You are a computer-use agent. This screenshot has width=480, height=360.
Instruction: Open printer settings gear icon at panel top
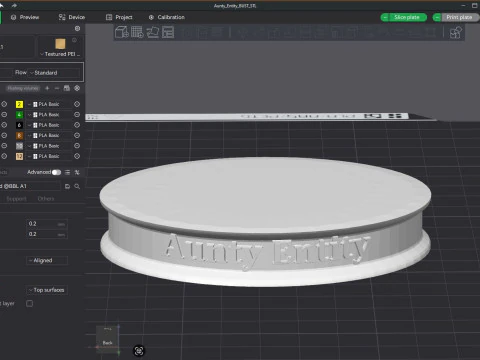click(x=77, y=29)
